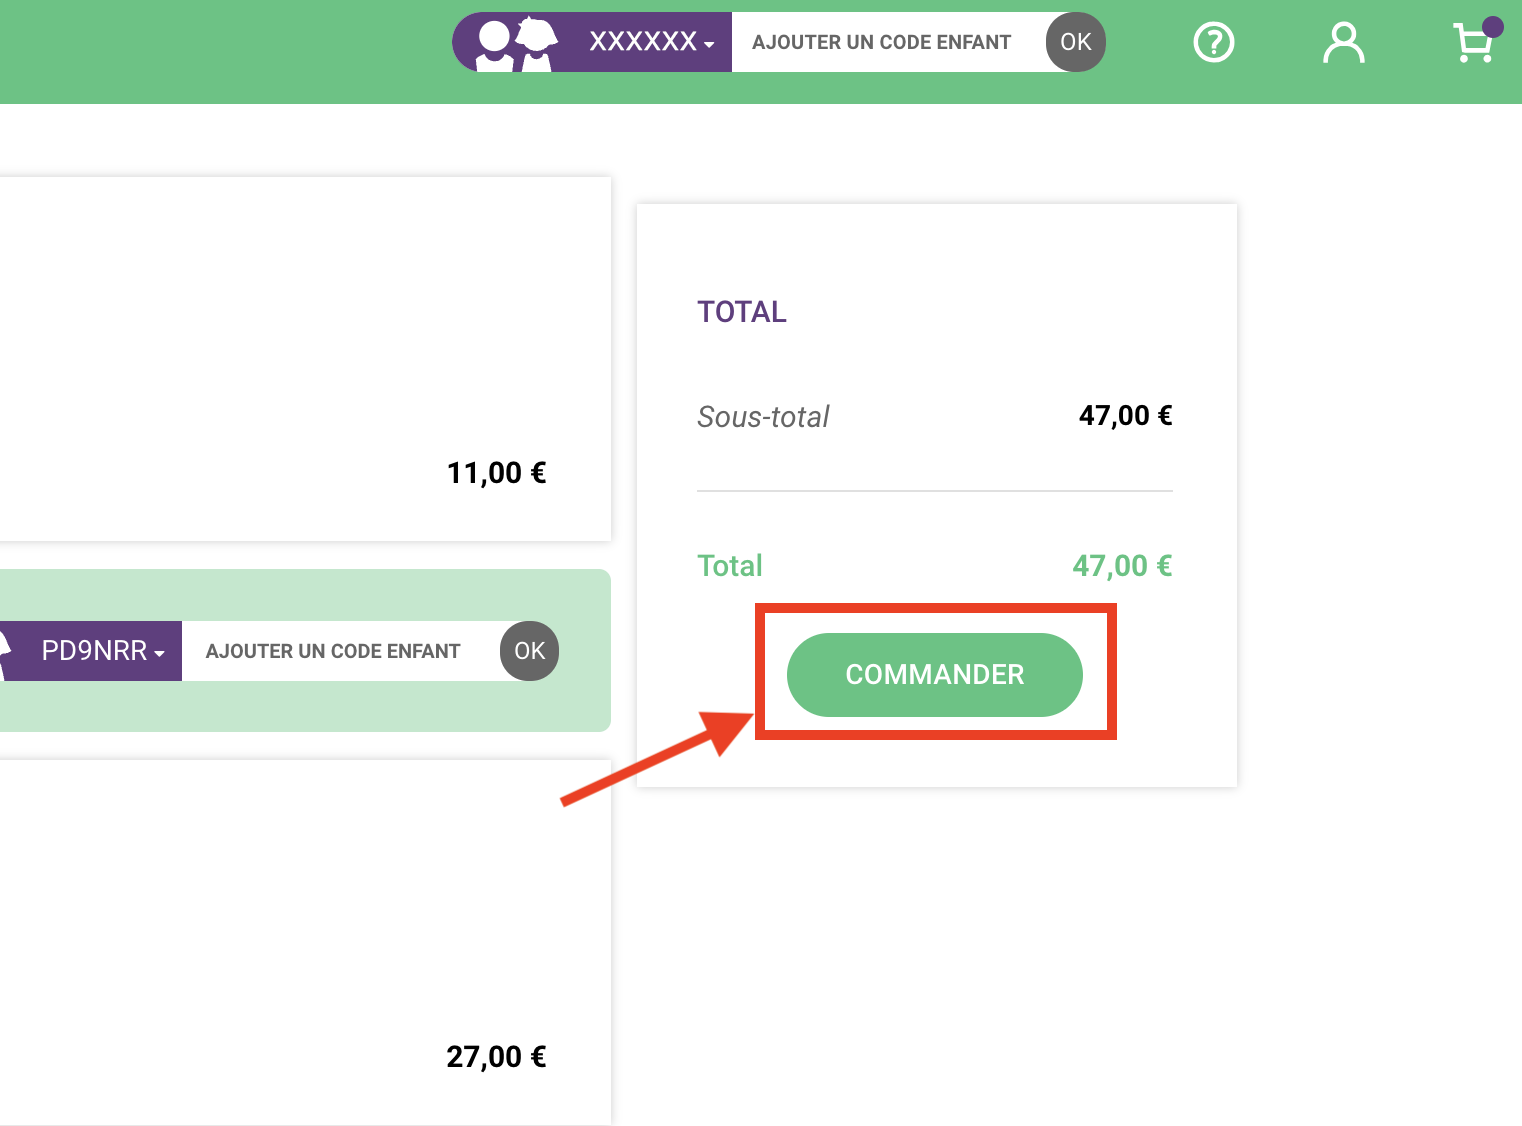Open the shopping cart icon
Screen dimensions: 1522x1126
(x=1472, y=45)
